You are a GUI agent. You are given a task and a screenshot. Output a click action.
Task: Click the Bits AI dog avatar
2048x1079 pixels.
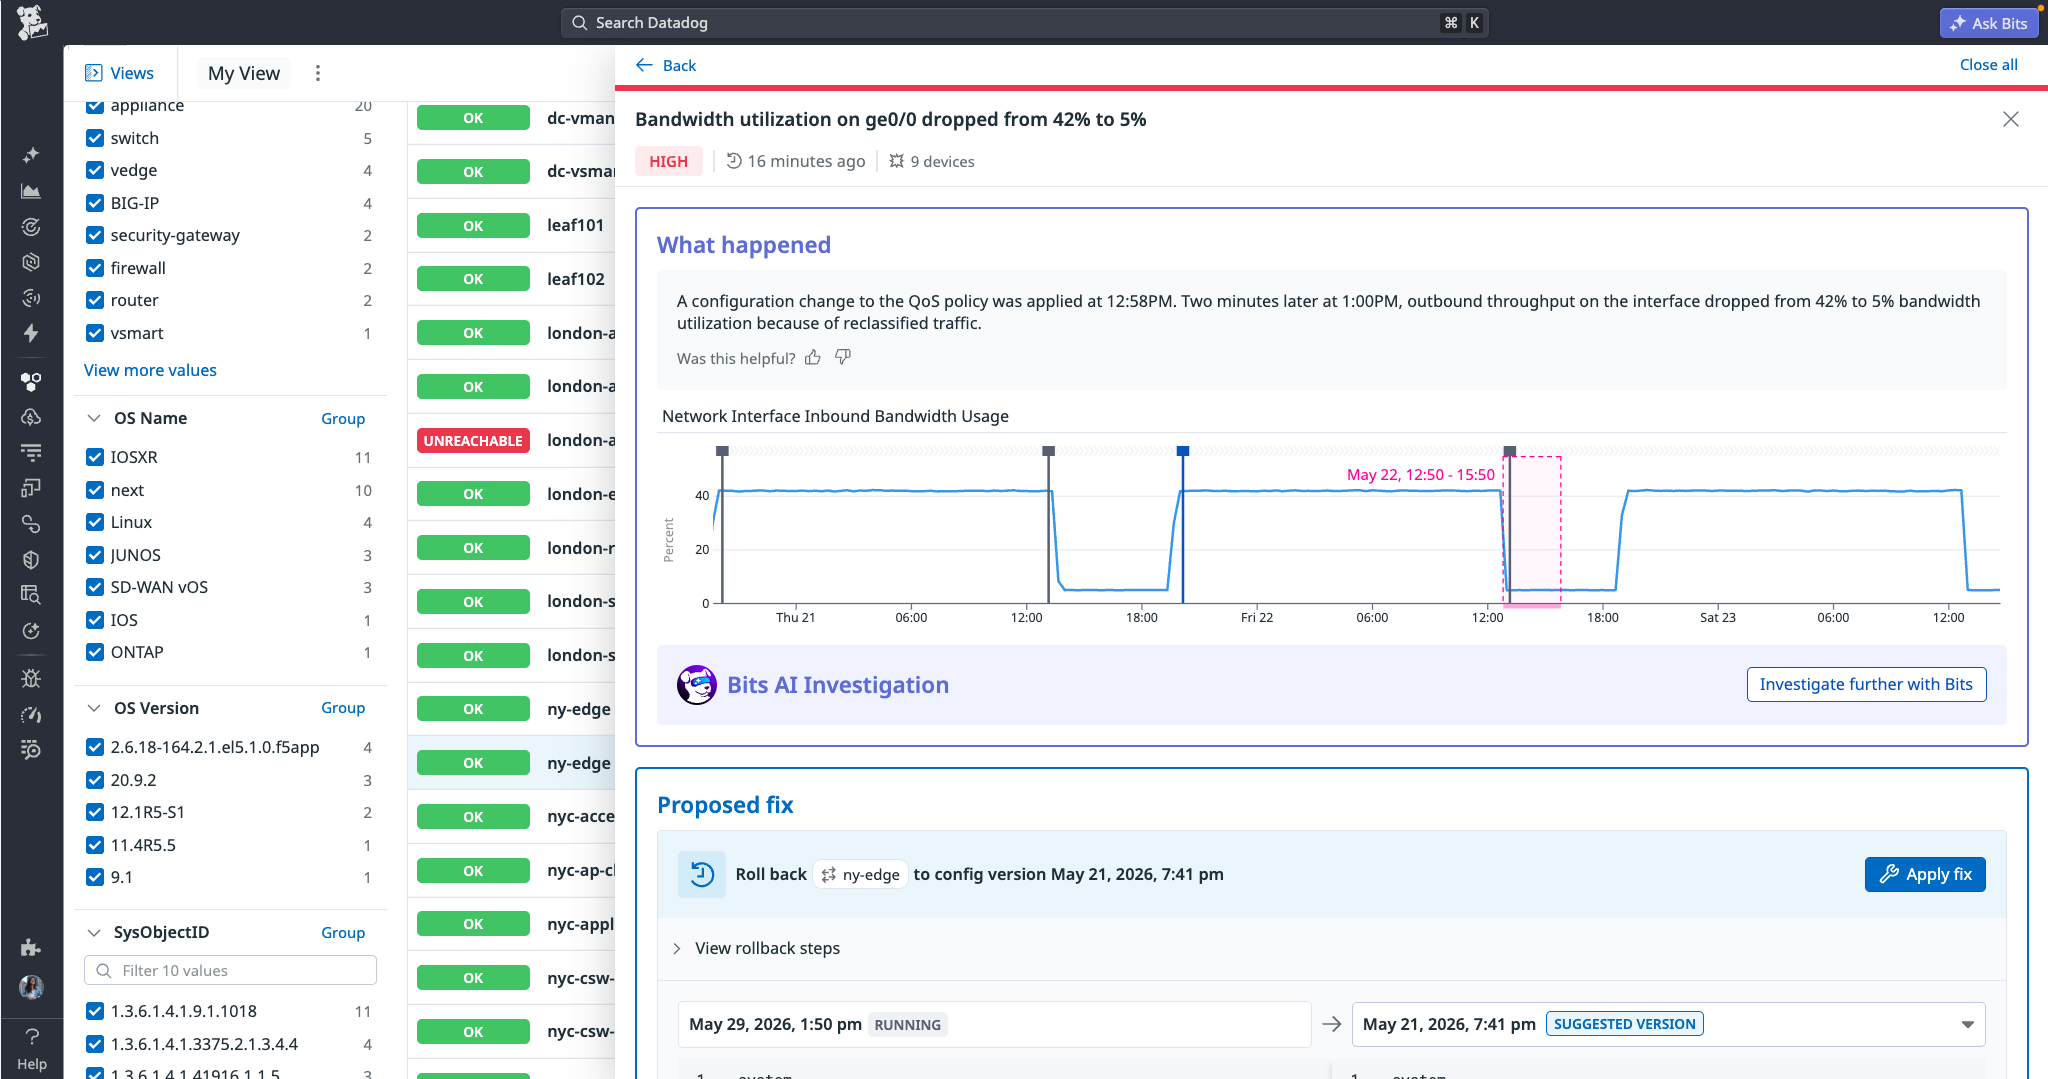point(696,685)
